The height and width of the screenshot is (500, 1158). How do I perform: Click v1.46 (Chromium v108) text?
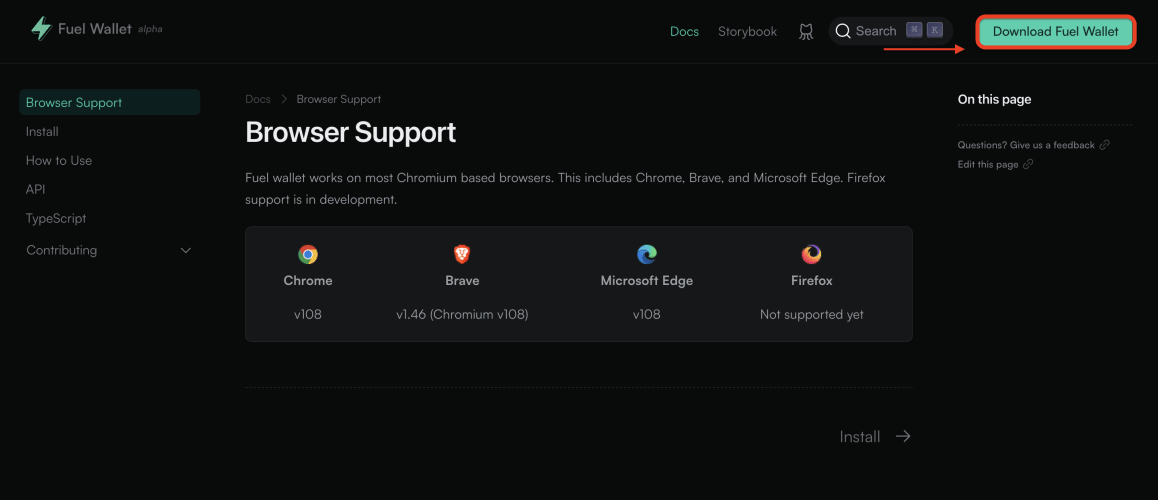pos(462,315)
